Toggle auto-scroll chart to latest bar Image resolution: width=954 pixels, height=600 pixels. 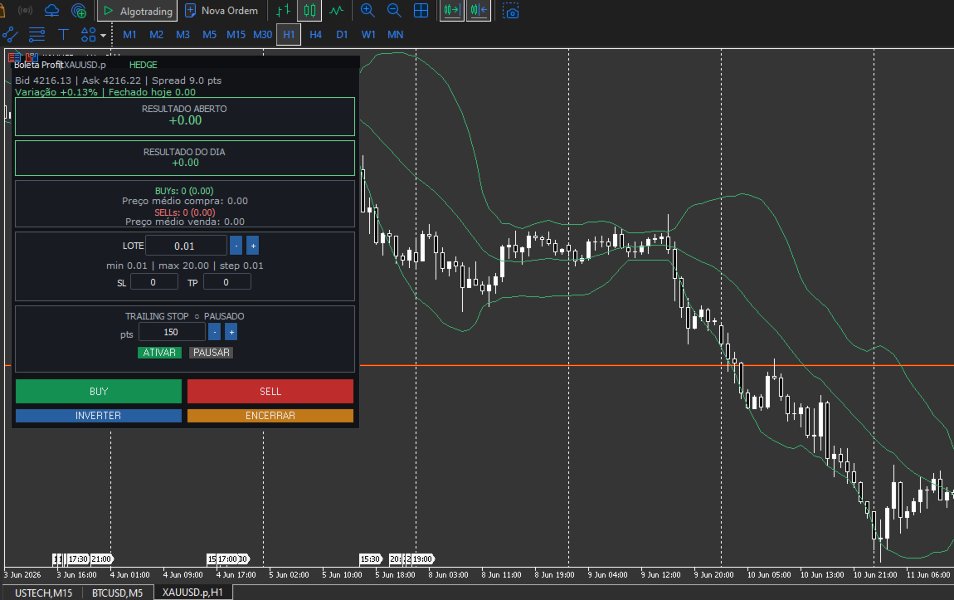coord(451,11)
